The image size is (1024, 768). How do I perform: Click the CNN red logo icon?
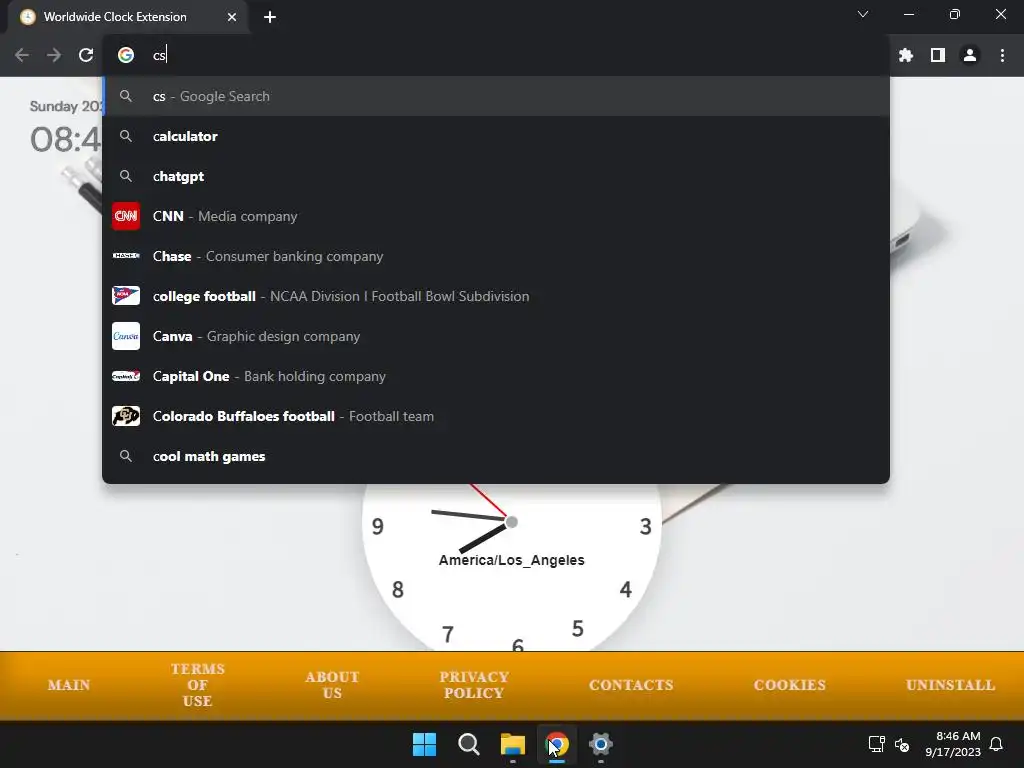(126, 216)
